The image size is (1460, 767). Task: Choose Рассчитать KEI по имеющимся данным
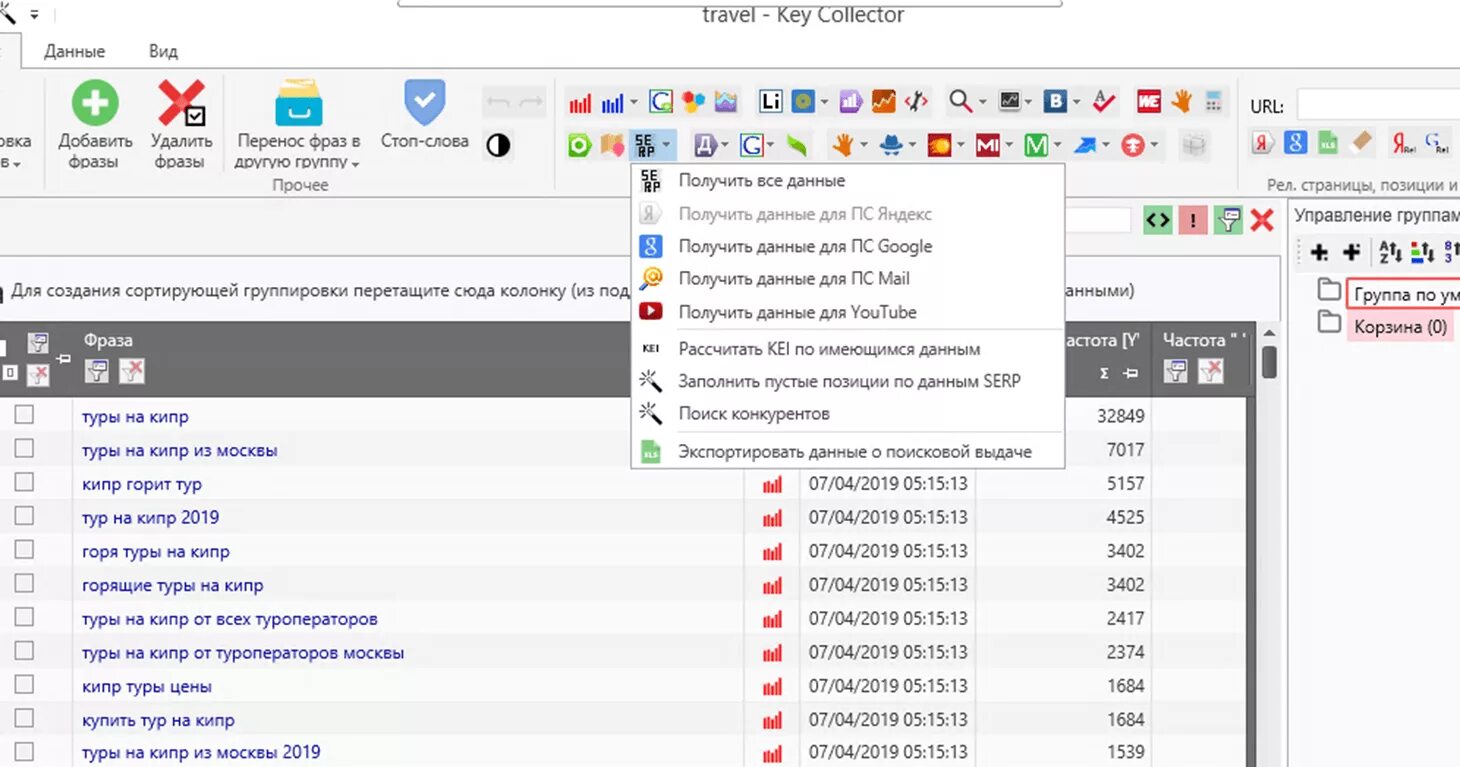829,349
